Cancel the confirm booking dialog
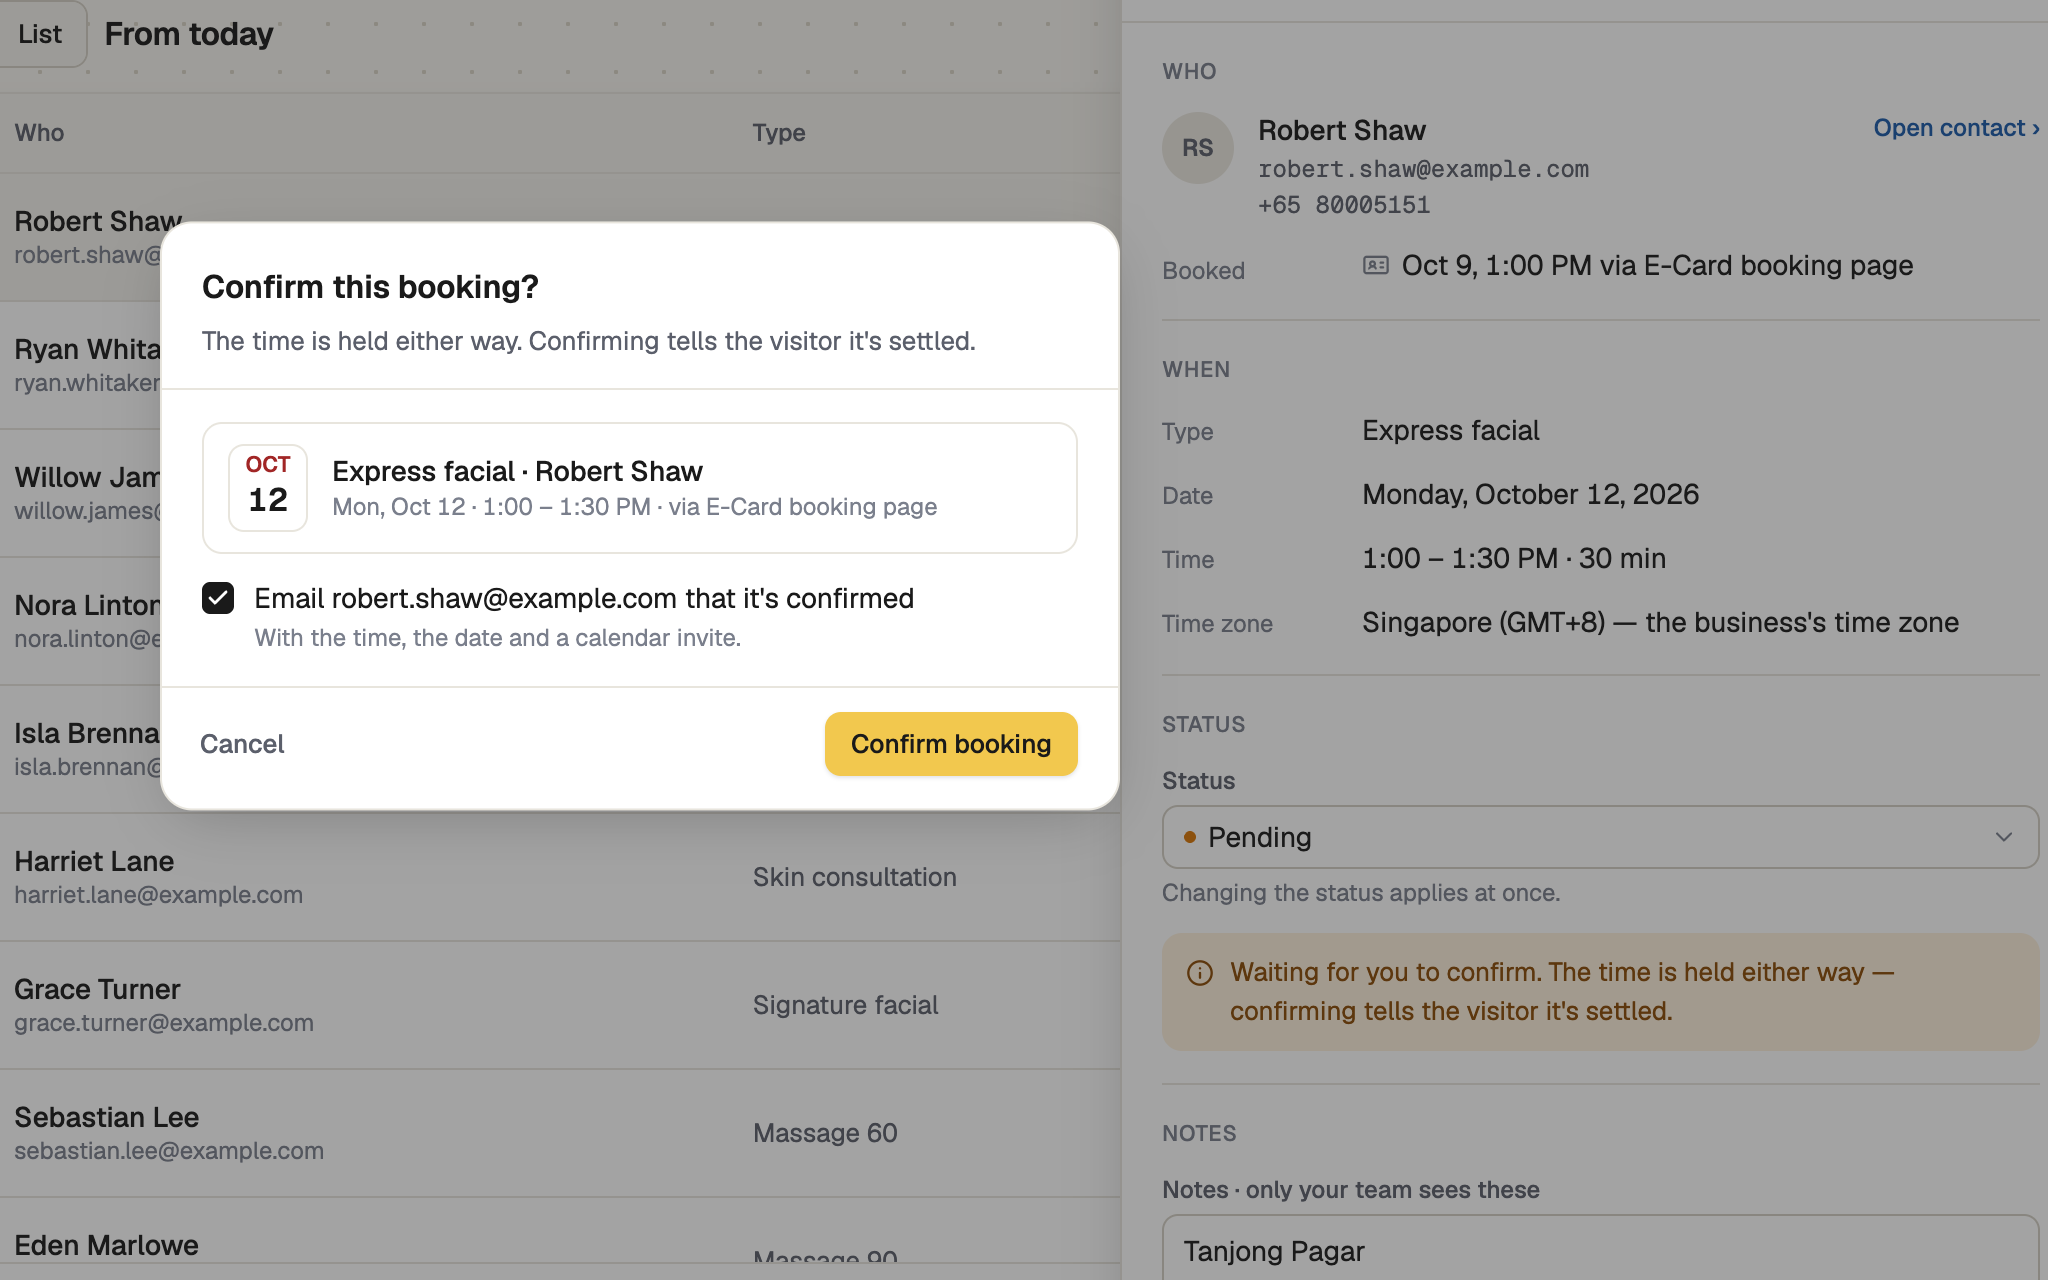The width and height of the screenshot is (2048, 1280). coord(242,744)
